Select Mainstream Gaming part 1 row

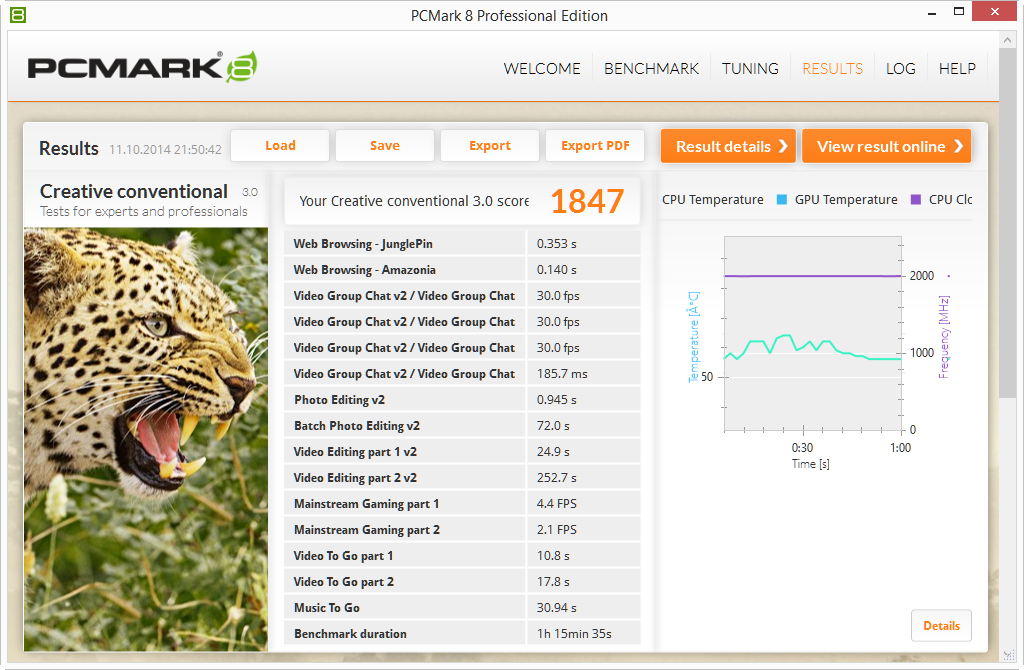[x=462, y=503]
